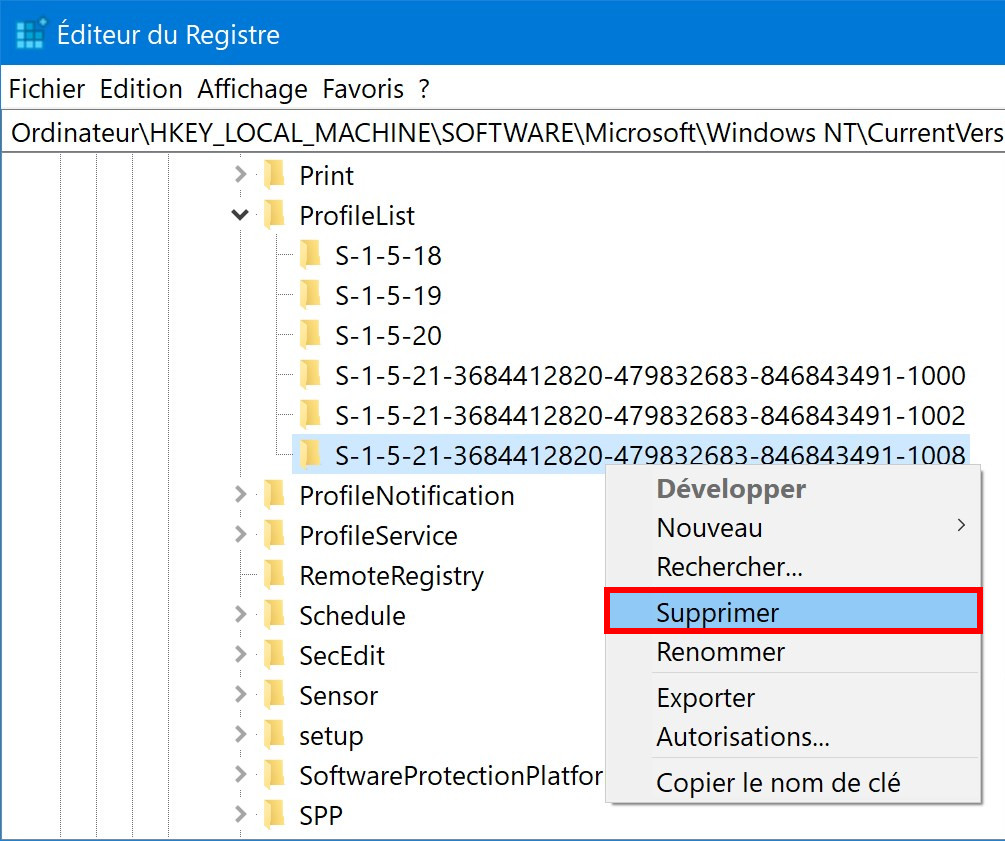Image resolution: width=1005 pixels, height=841 pixels.
Task: Select the RemoteRegistry key label
Action: (392, 576)
